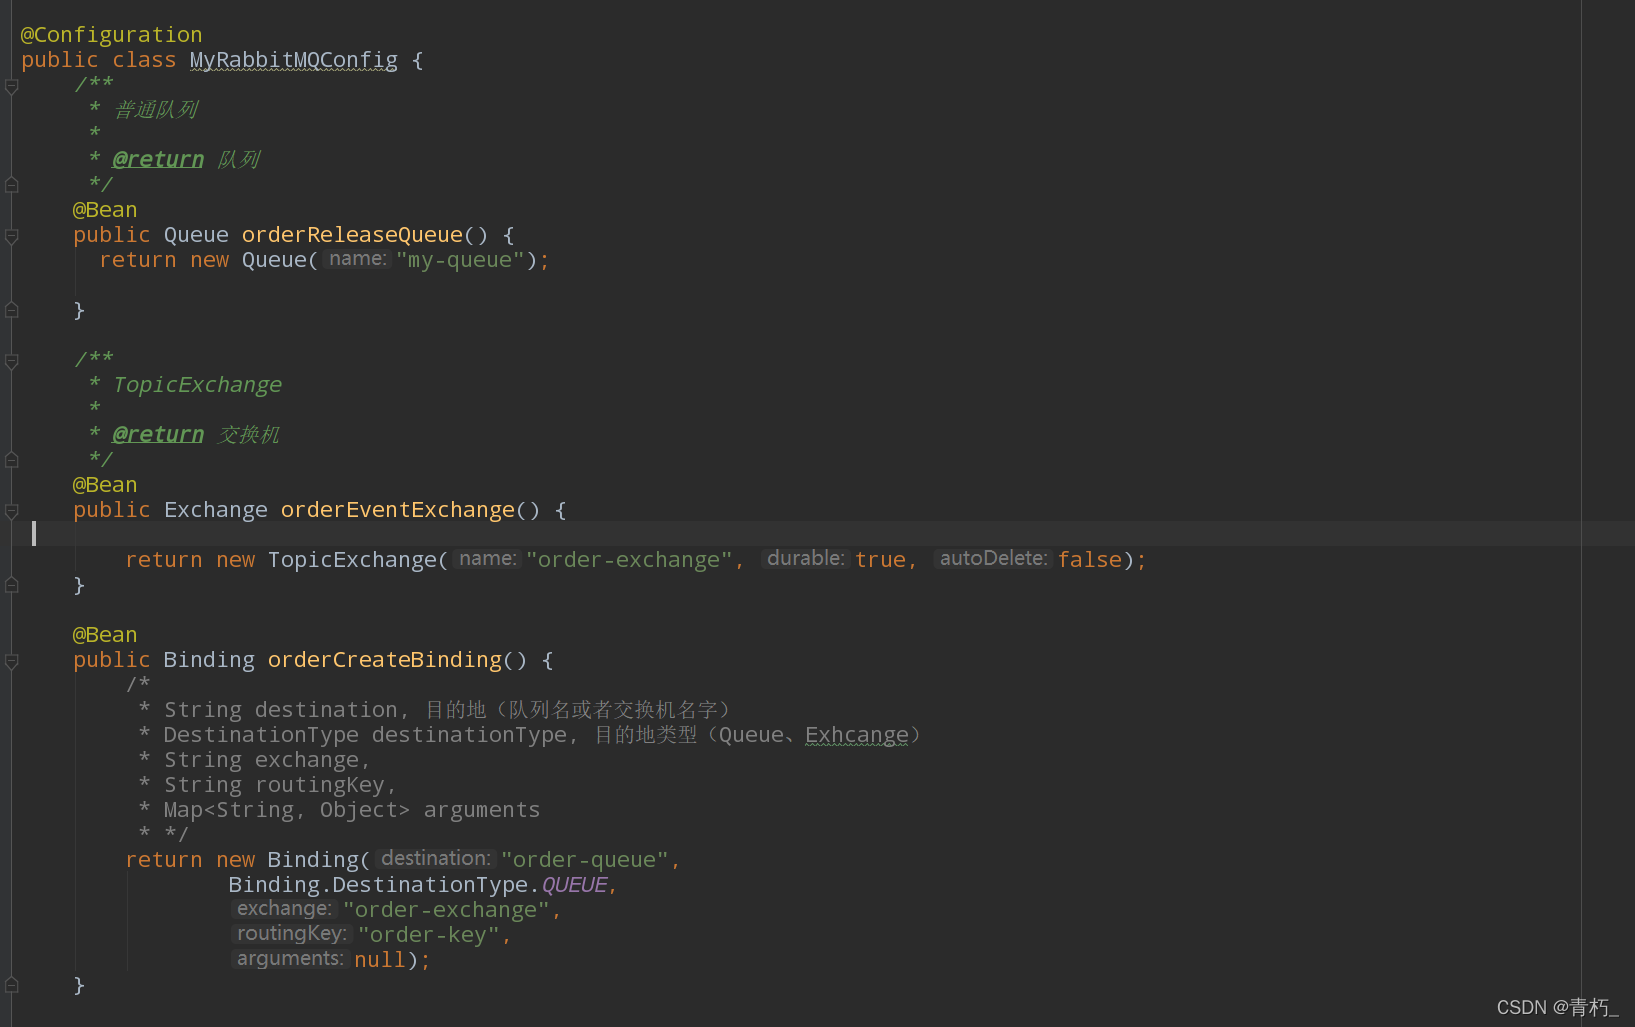Click the routingKey: parameter hint
The image size is (1635, 1027).
[x=292, y=934]
